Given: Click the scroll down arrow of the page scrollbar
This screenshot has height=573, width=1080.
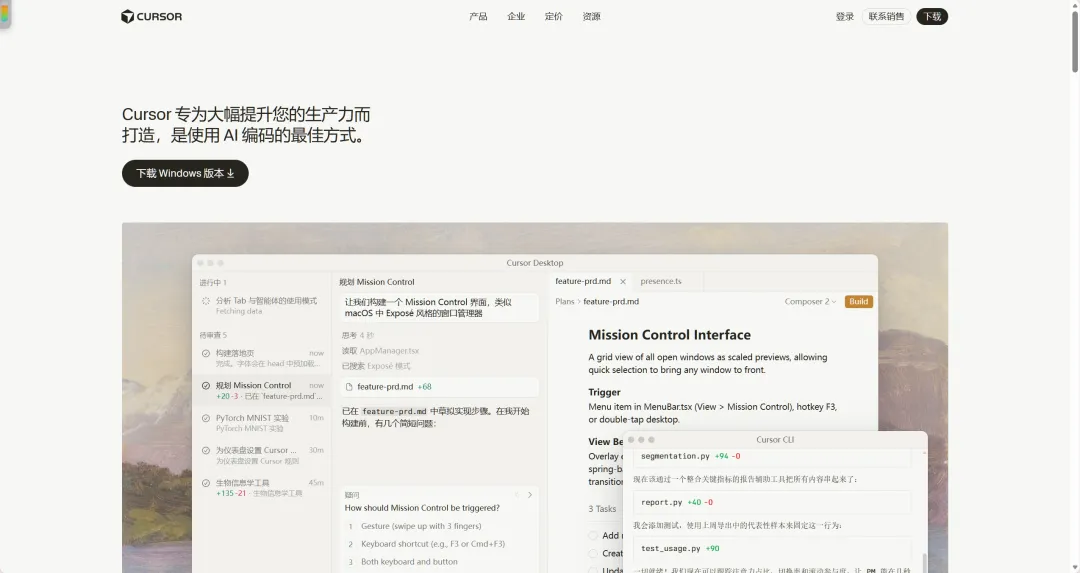Looking at the screenshot, I should point(1074,567).
